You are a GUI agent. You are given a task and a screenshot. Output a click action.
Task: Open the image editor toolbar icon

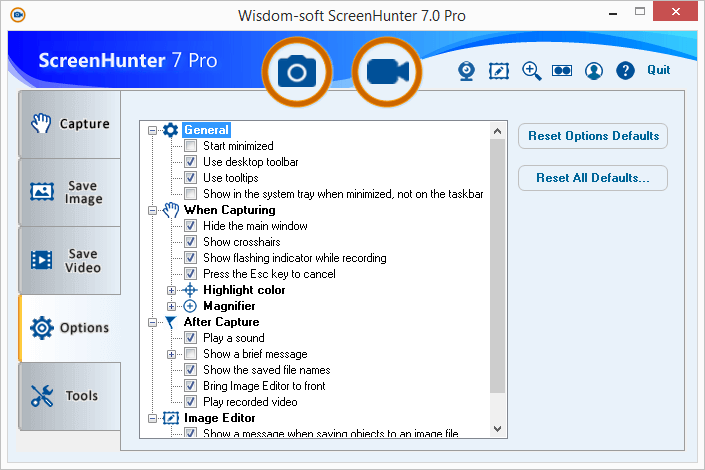pos(499,71)
